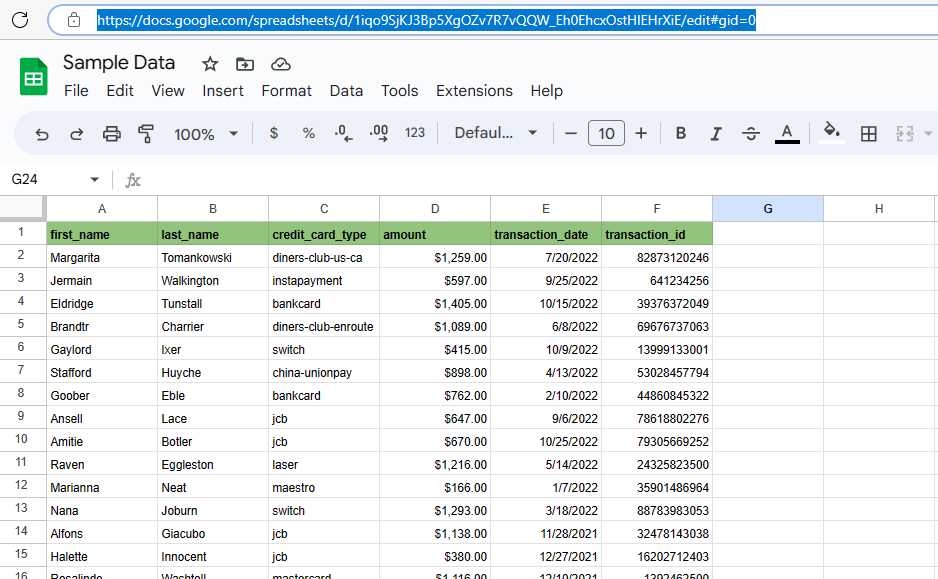Select column D header
Viewport: 938px width, 579px height.
[435, 209]
